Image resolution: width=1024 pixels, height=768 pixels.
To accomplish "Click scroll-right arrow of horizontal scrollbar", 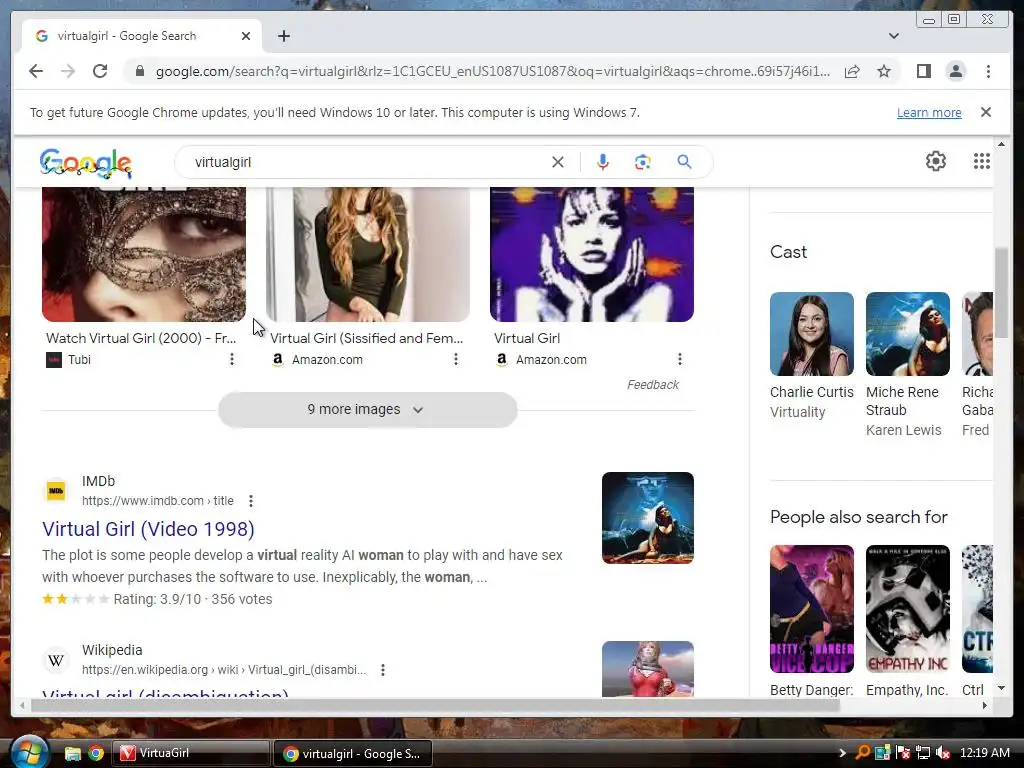I will point(984,705).
